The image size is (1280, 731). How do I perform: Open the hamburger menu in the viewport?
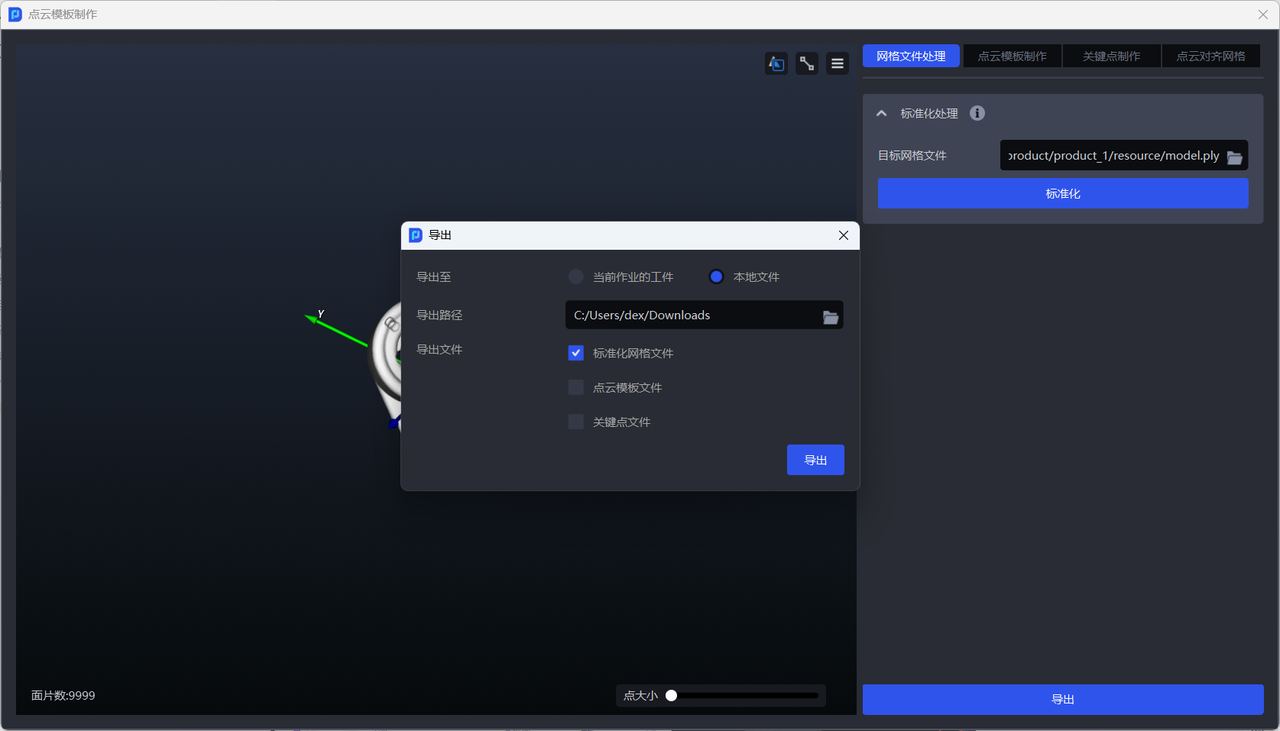(x=837, y=64)
